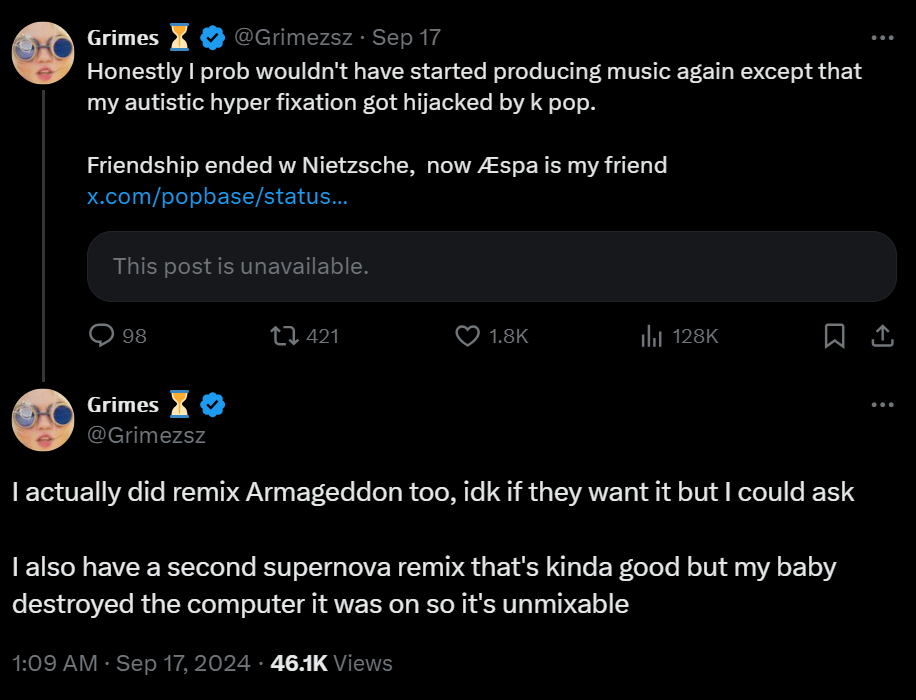
Task: Click the @Grimezsz handle under second post
Action: 147,435
